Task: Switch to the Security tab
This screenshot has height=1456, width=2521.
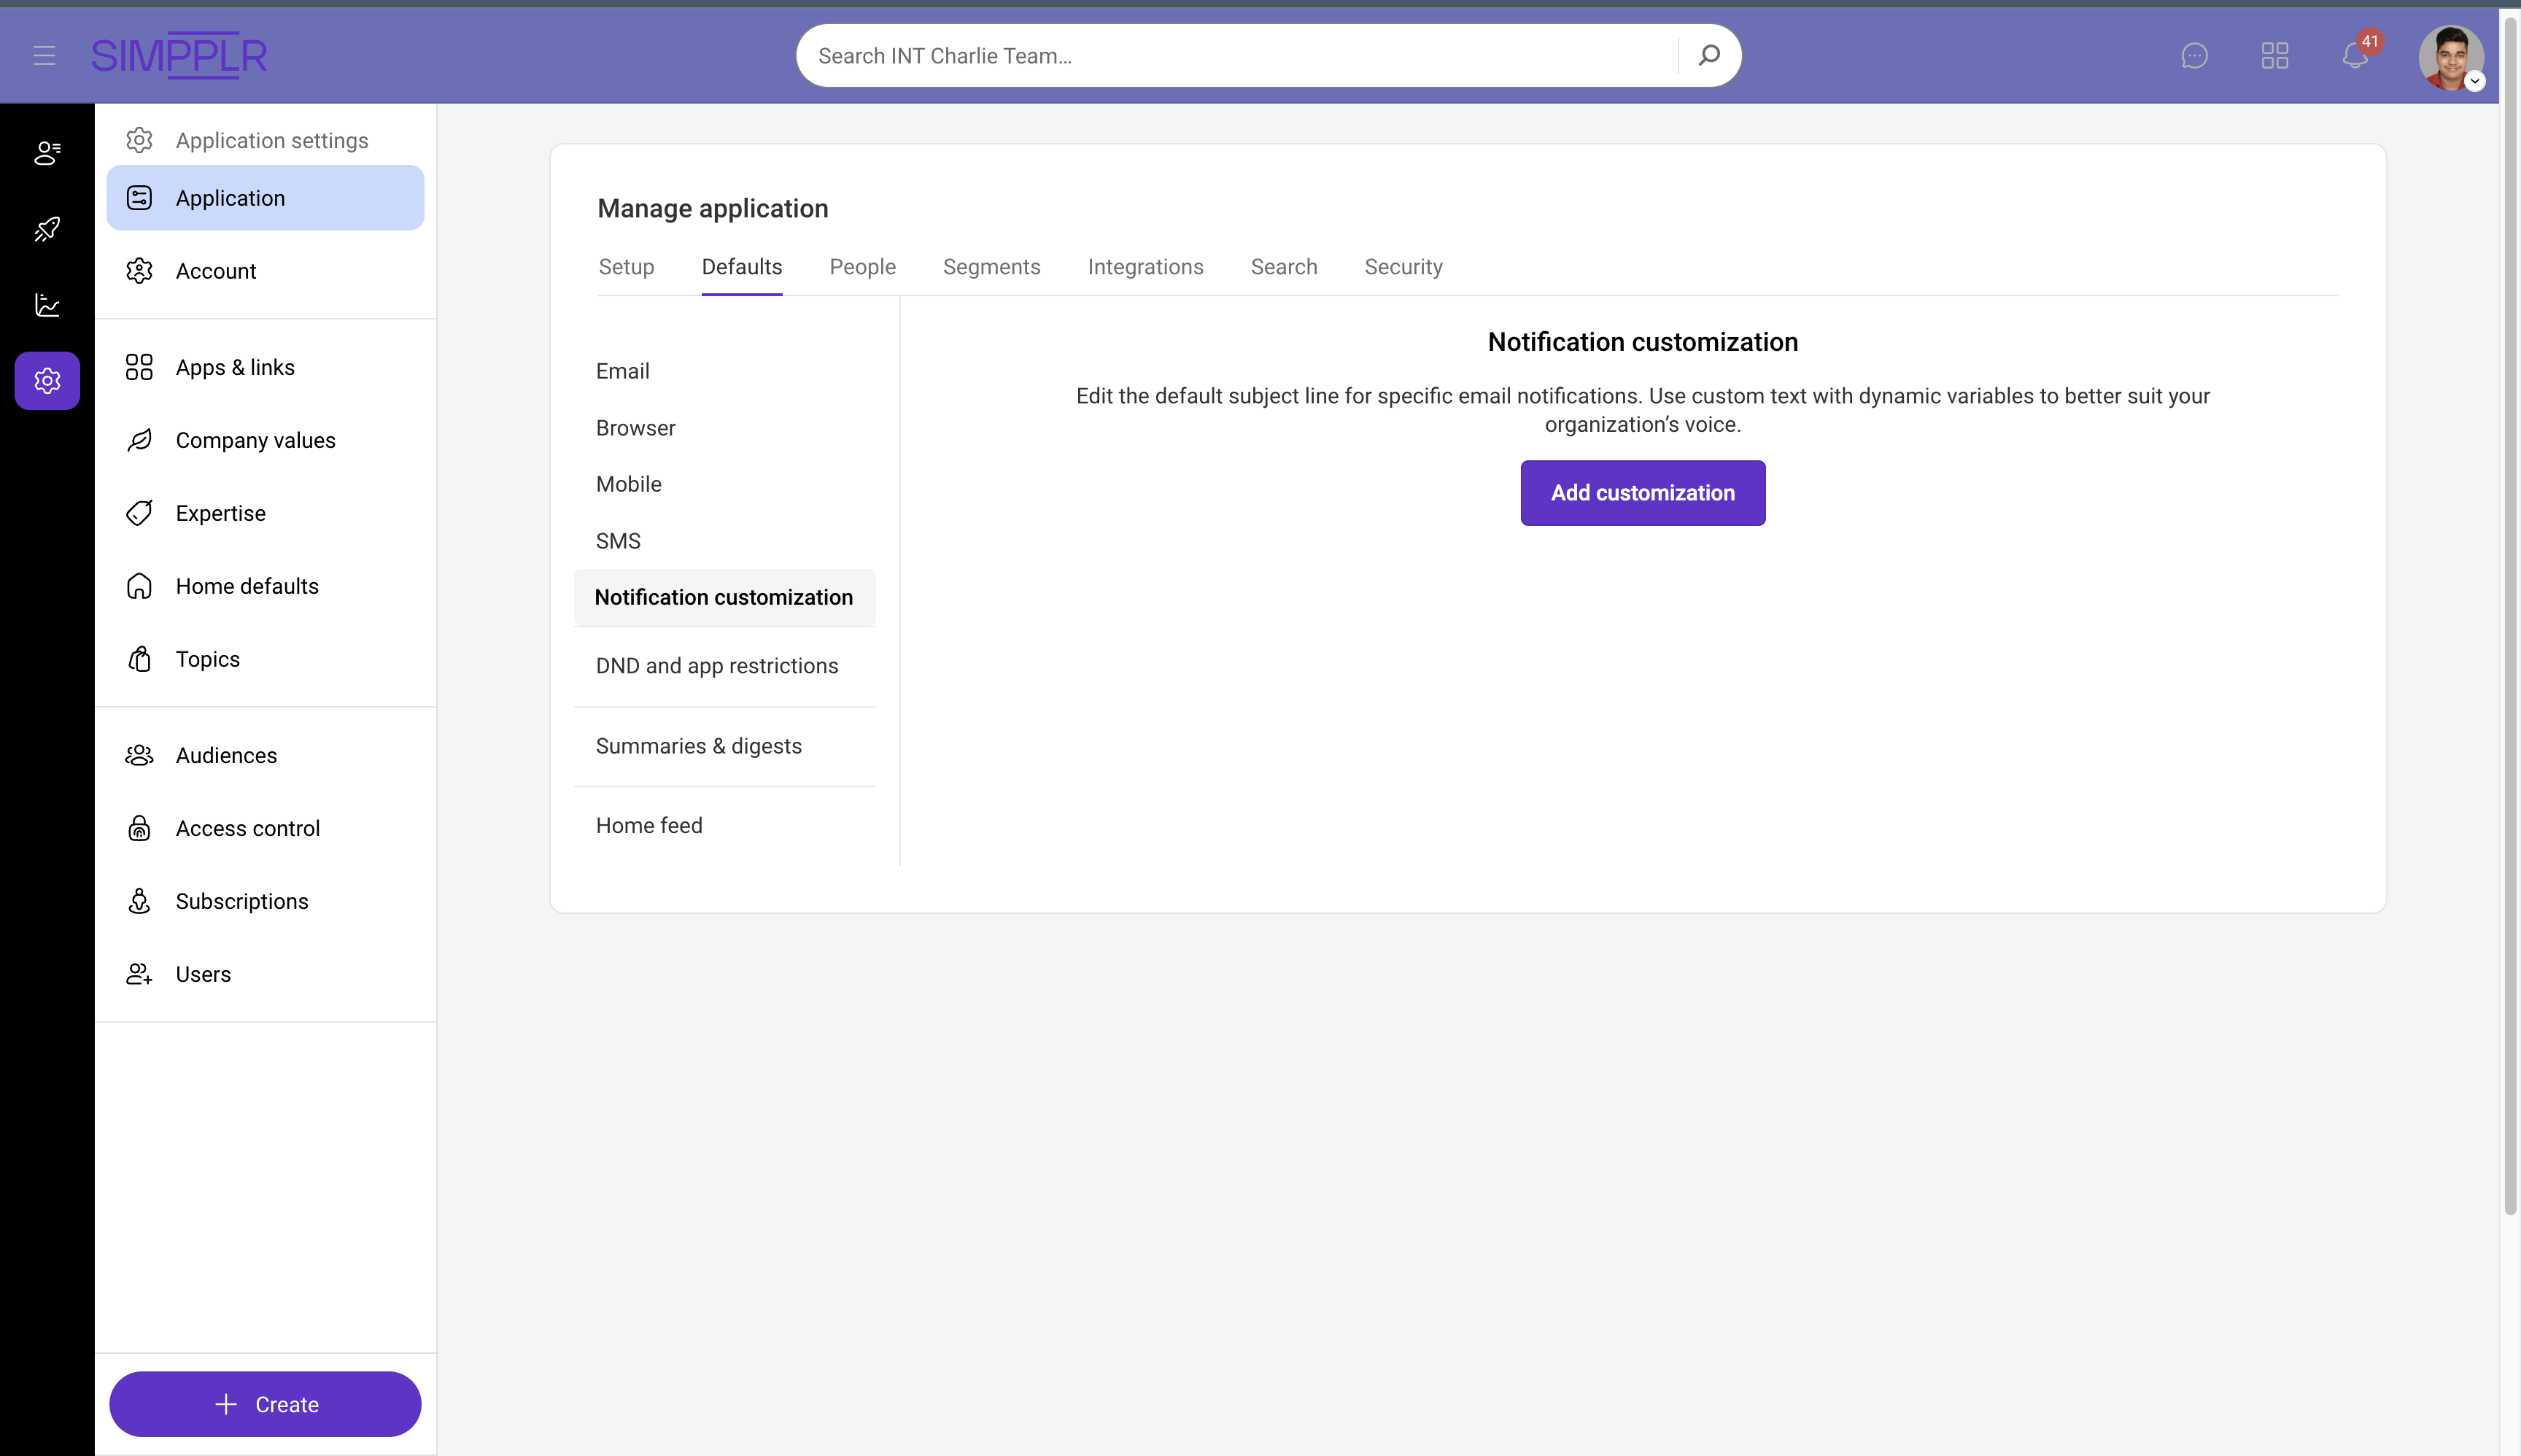Action: tap(1403, 267)
